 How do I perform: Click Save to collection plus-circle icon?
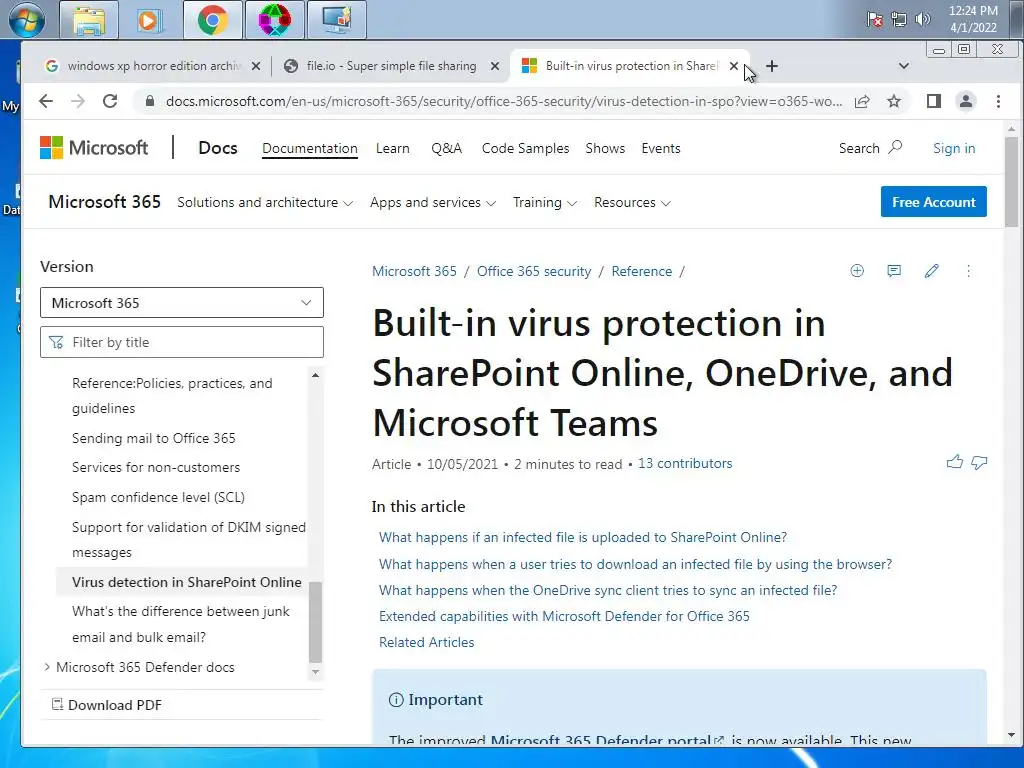(857, 271)
